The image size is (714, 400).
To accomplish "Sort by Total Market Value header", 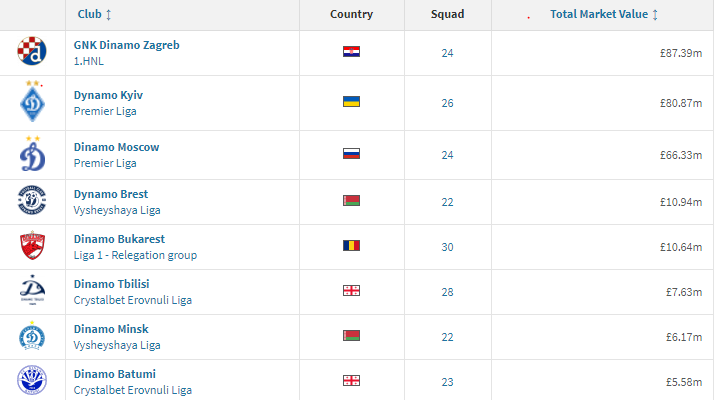I will click(604, 14).
